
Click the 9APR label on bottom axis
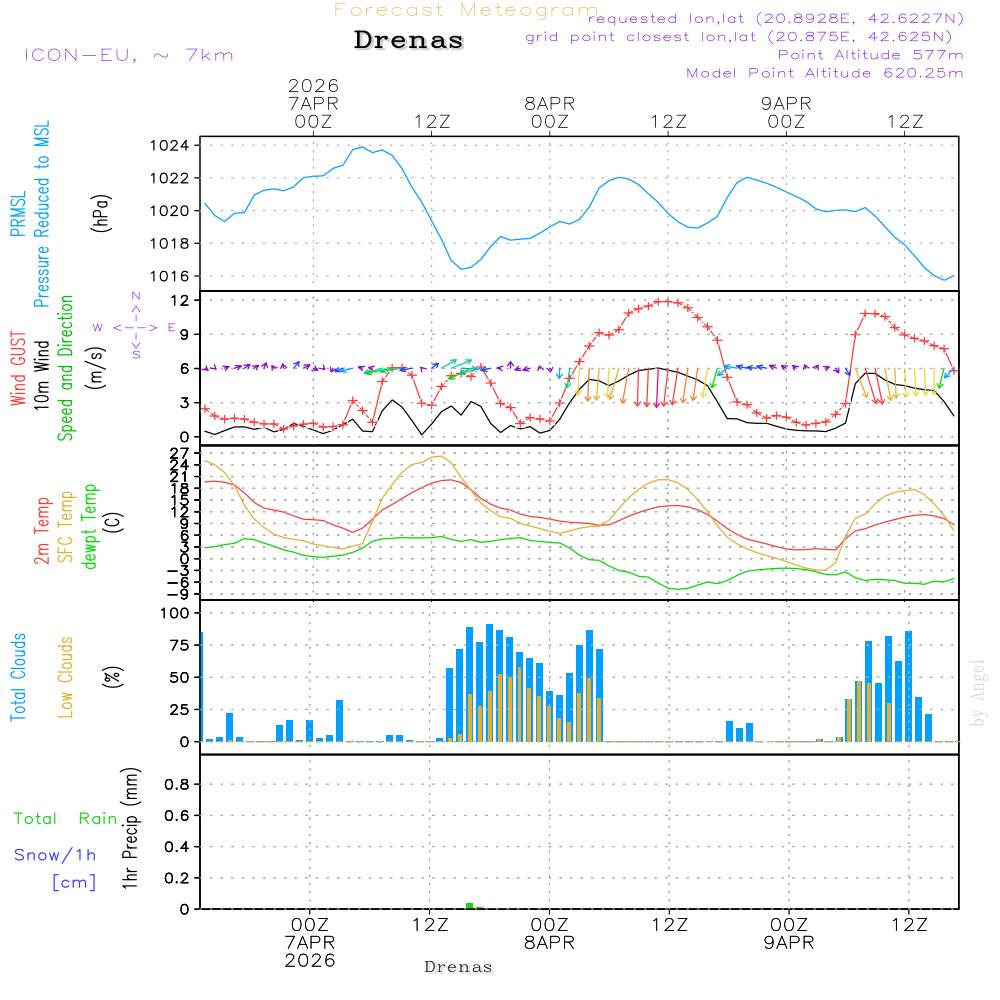pos(788,943)
